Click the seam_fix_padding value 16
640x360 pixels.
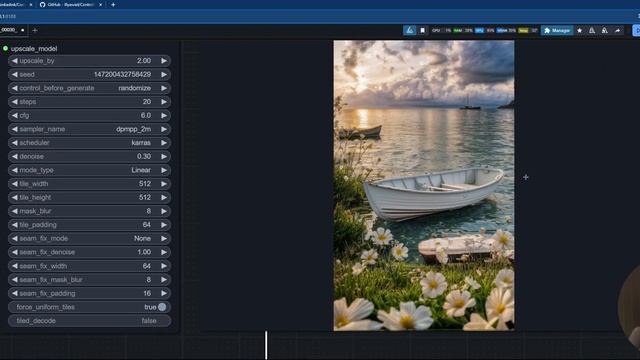(x=147, y=293)
